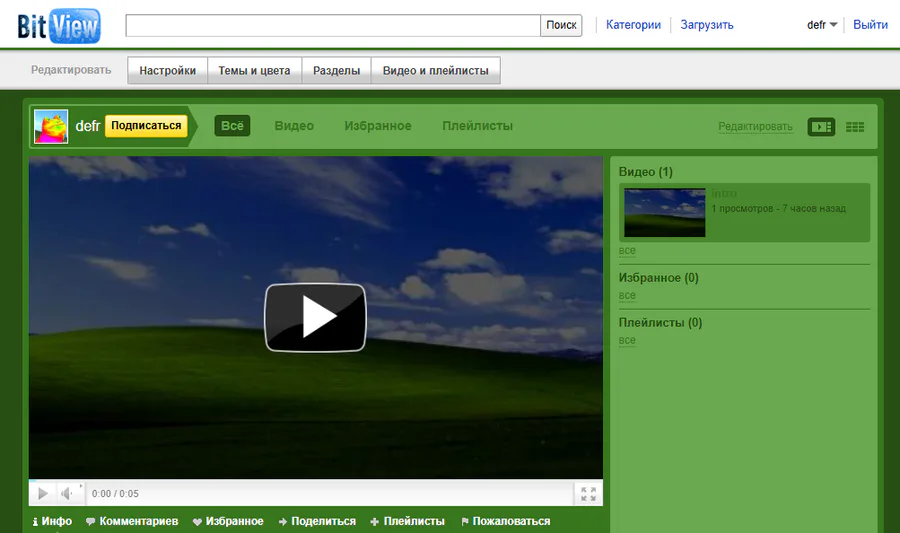Click the все link under Видео (1)
900x533 pixels.
(627, 251)
